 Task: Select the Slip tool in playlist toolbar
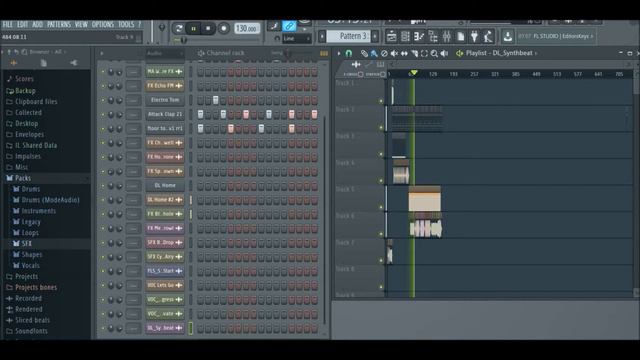coord(404,53)
